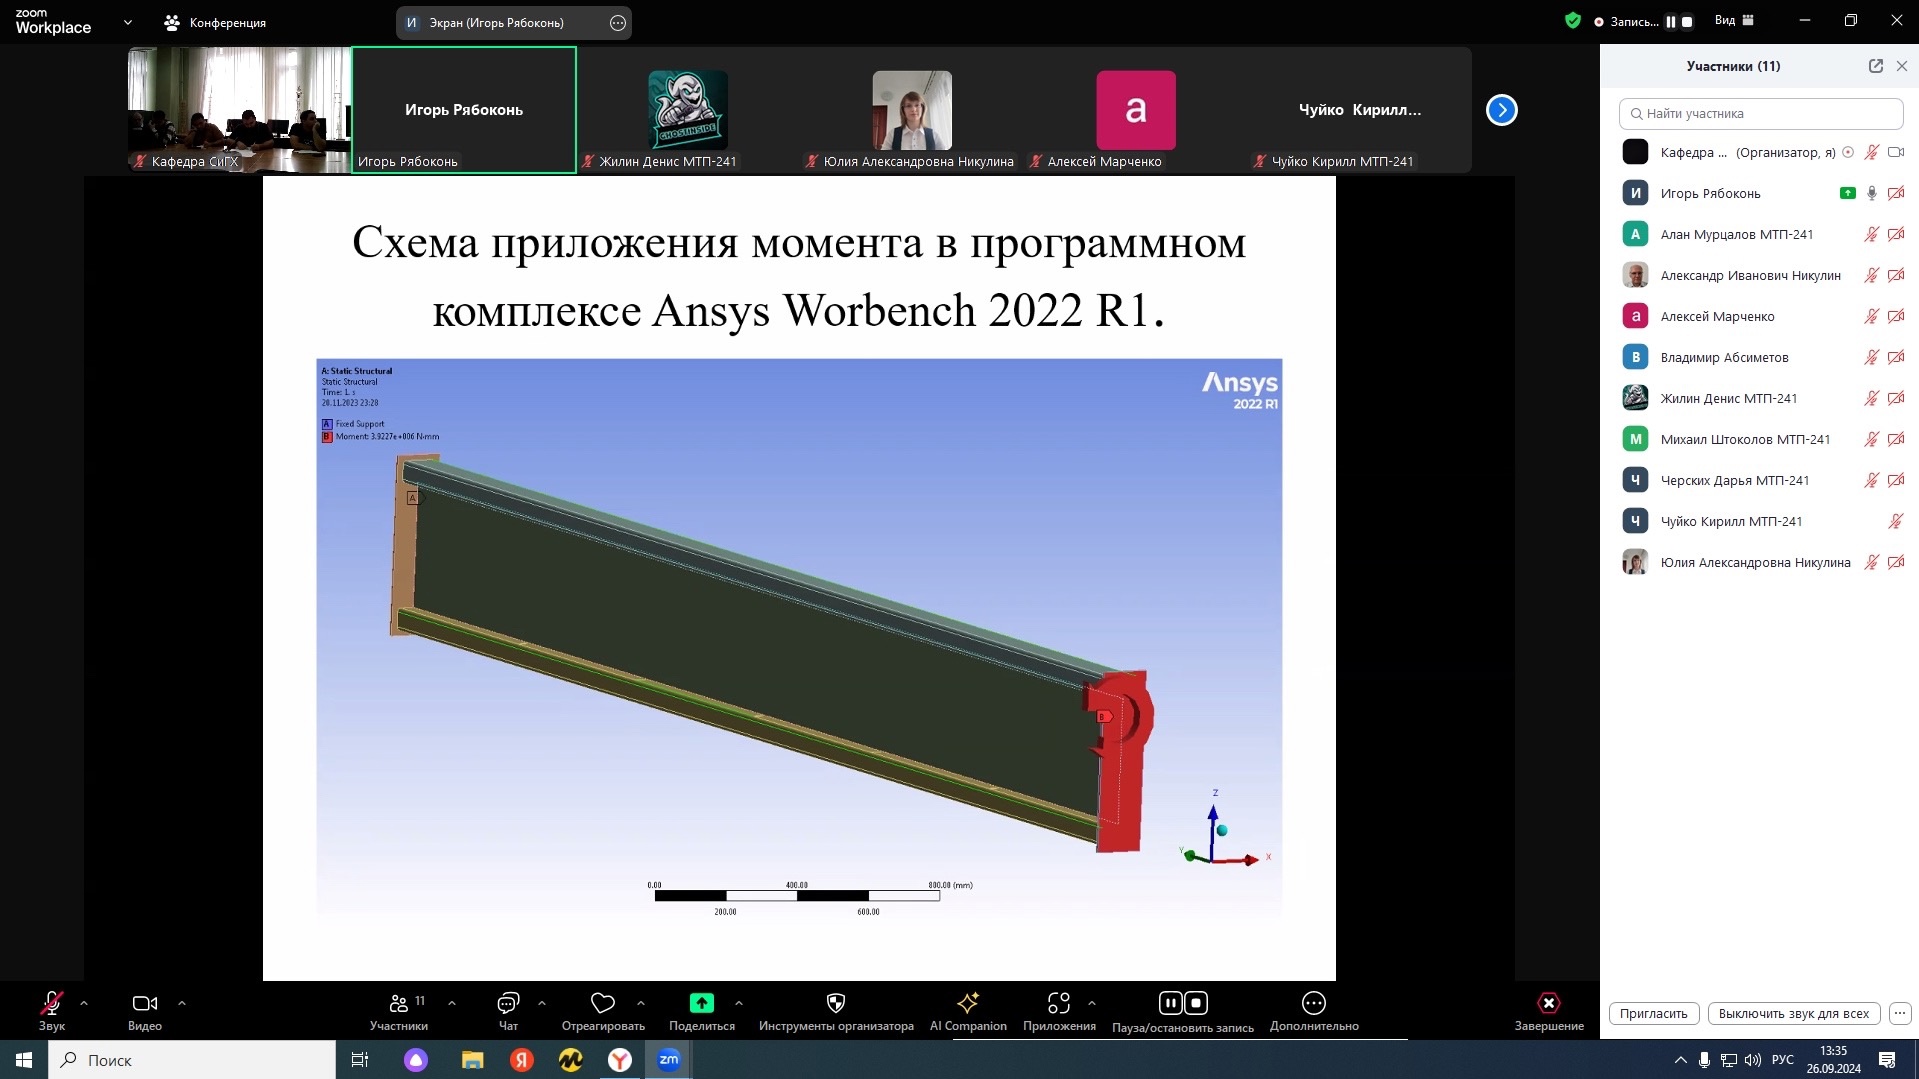
Task: Open the Чат chat button
Action: pyautogui.click(x=508, y=1011)
